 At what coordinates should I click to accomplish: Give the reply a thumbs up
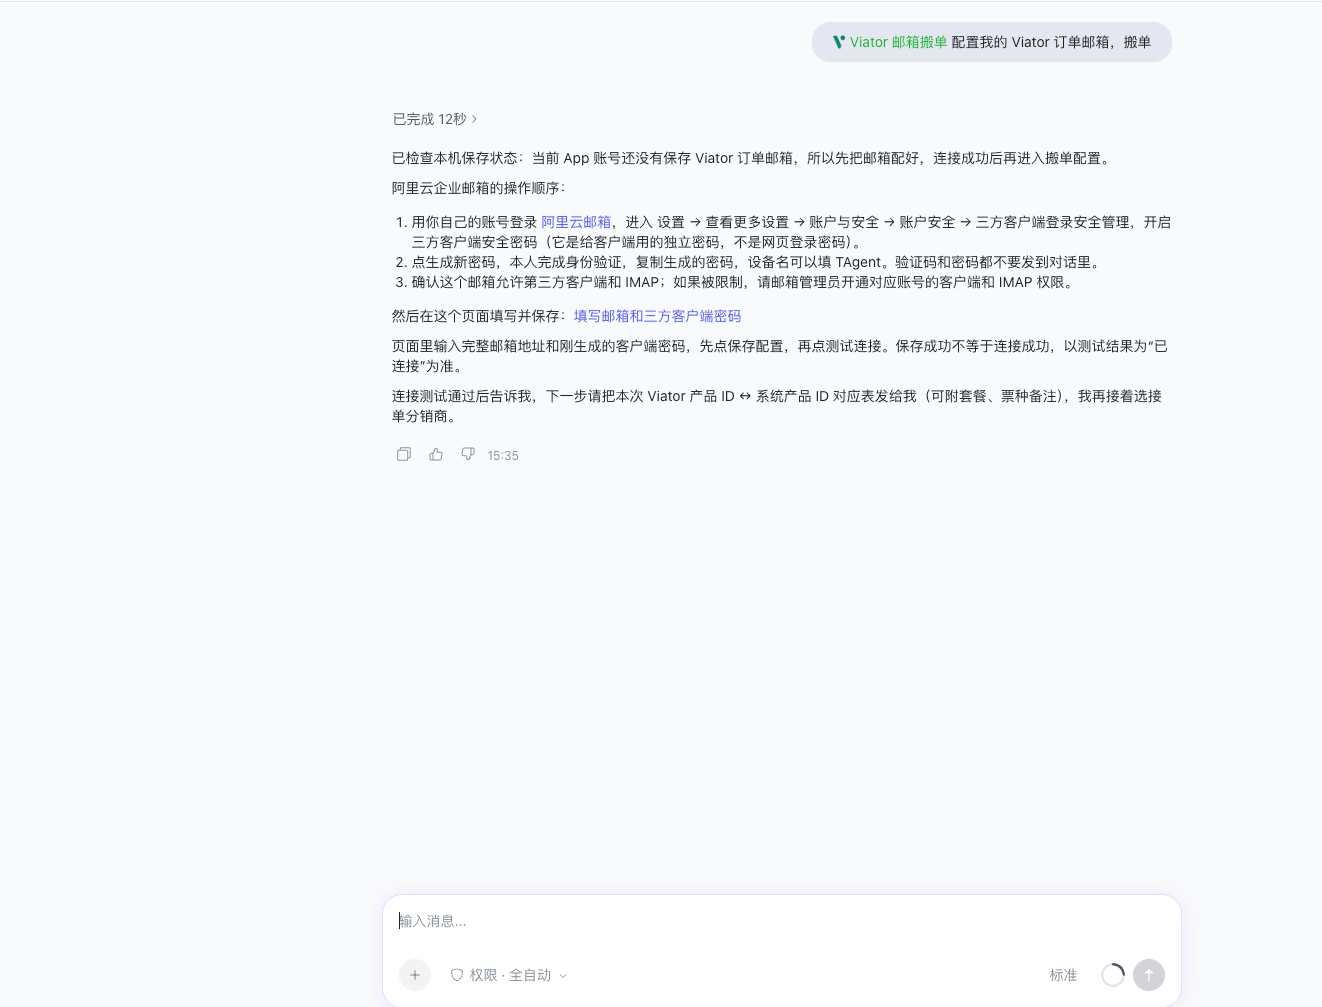tap(436, 454)
